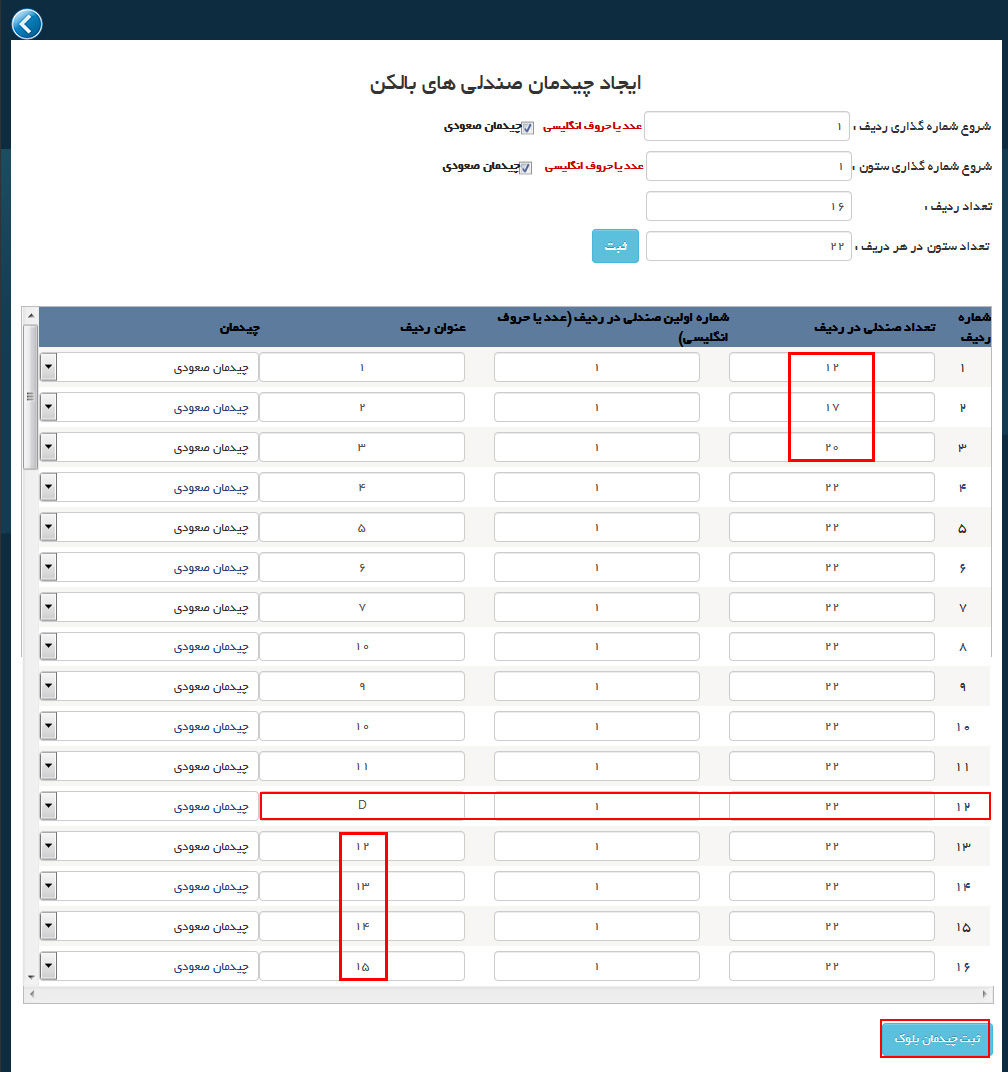Click the blue ثبت submit button

pyautogui.click(x=615, y=246)
